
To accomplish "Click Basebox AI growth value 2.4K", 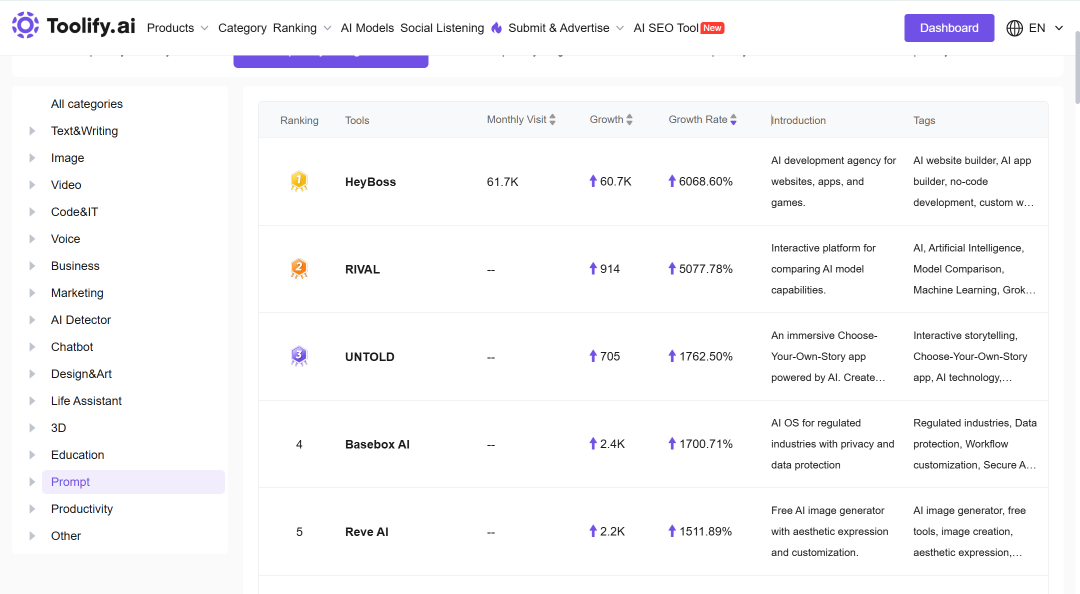I will [x=612, y=444].
